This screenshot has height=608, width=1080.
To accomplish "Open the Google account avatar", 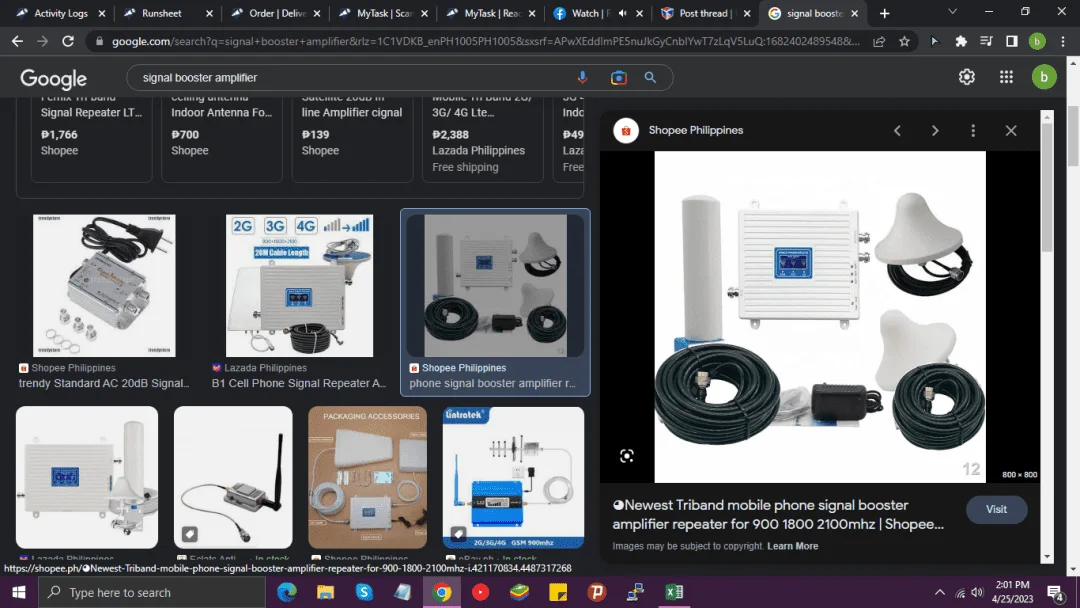I will 1043,77.
